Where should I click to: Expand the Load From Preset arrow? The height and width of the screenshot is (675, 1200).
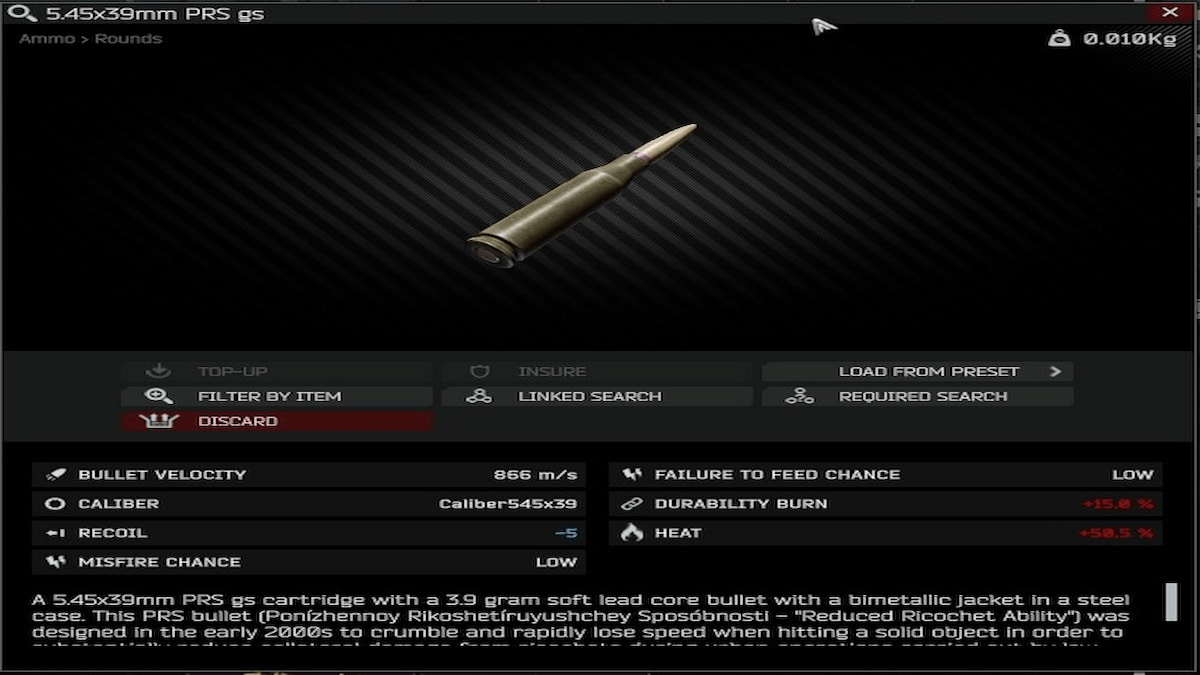click(x=1055, y=371)
